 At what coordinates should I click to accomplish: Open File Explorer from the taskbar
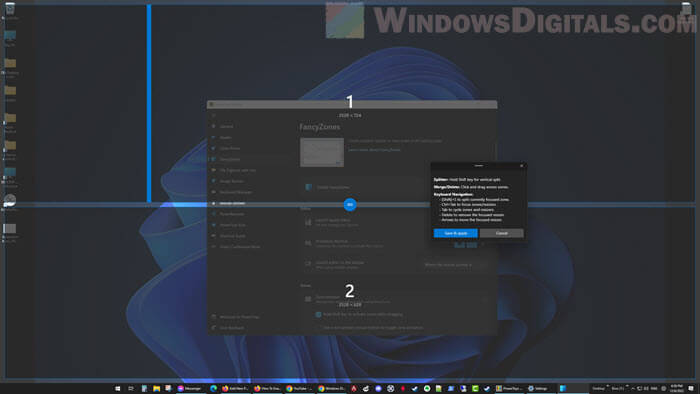[x=156, y=389]
